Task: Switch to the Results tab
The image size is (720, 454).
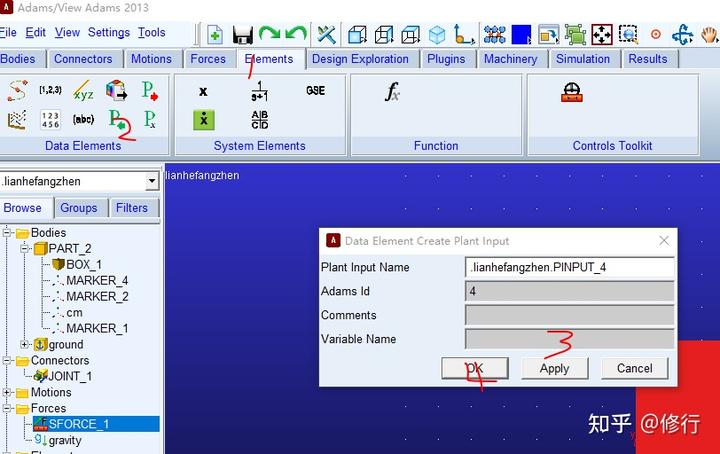Action: pyautogui.click(x=647, y=59)
